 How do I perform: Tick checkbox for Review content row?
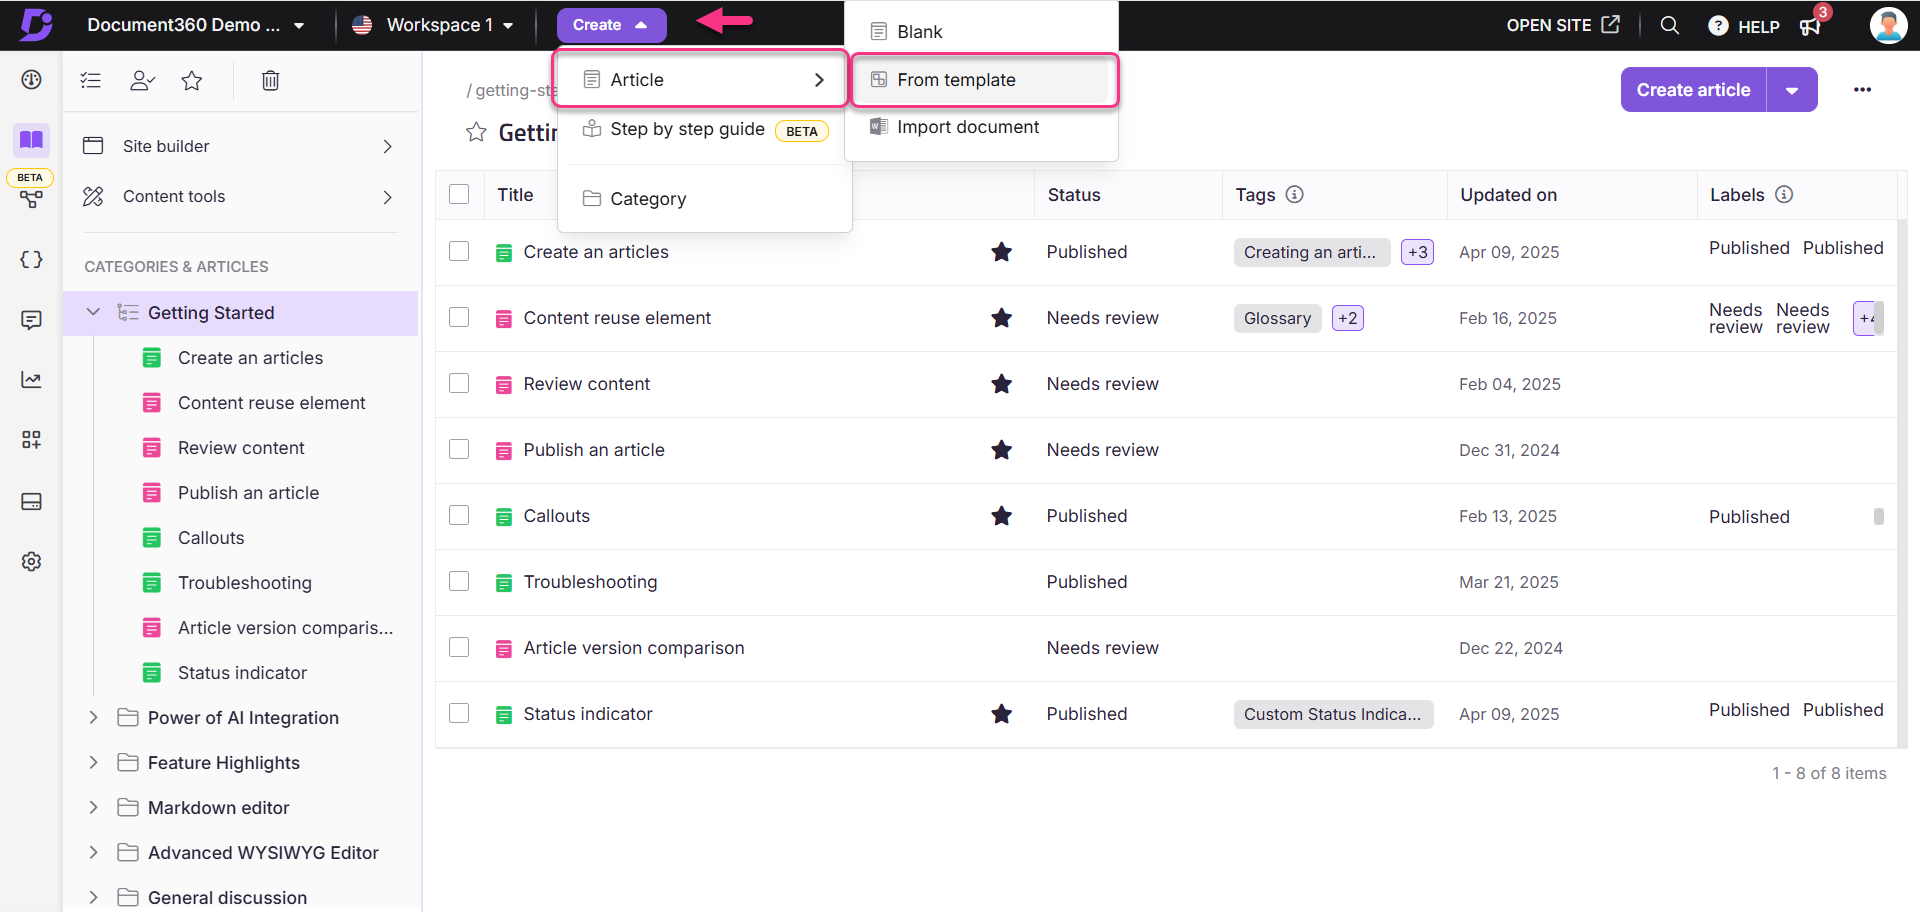pyautogui.click(x=459, y=383)
